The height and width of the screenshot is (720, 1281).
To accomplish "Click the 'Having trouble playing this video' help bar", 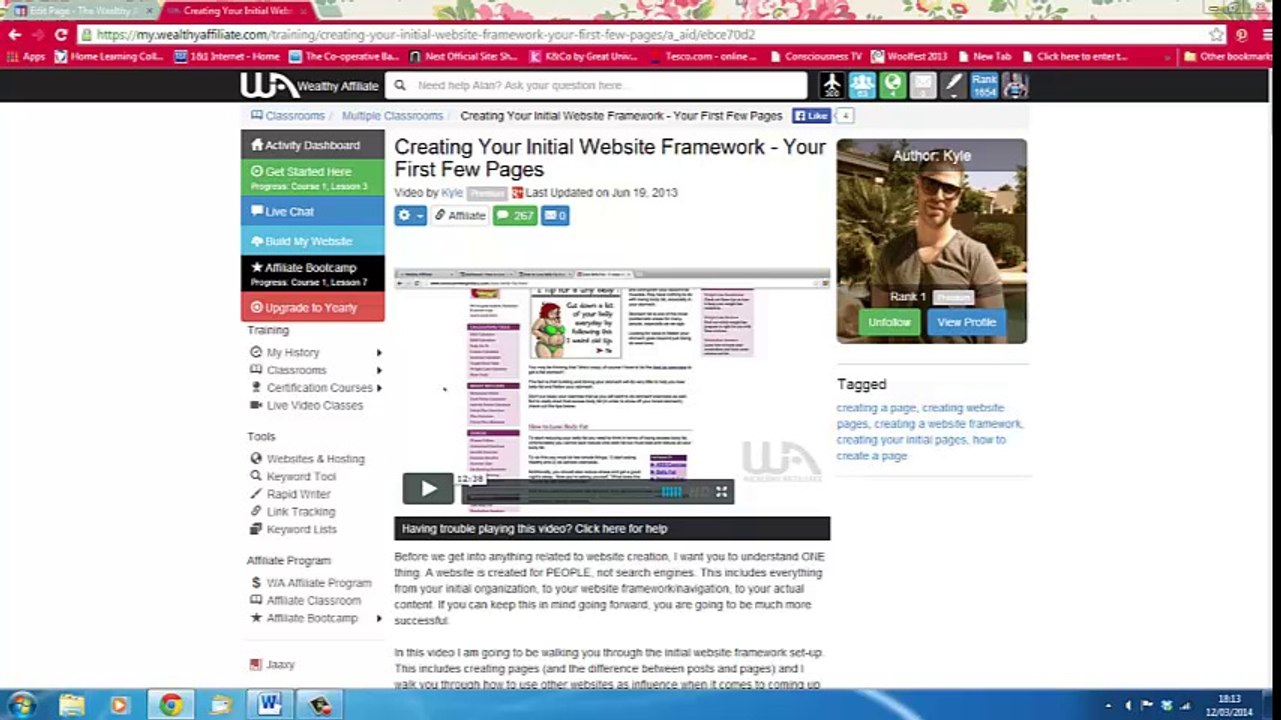I will pyautogui.click(x=612, y=529).
